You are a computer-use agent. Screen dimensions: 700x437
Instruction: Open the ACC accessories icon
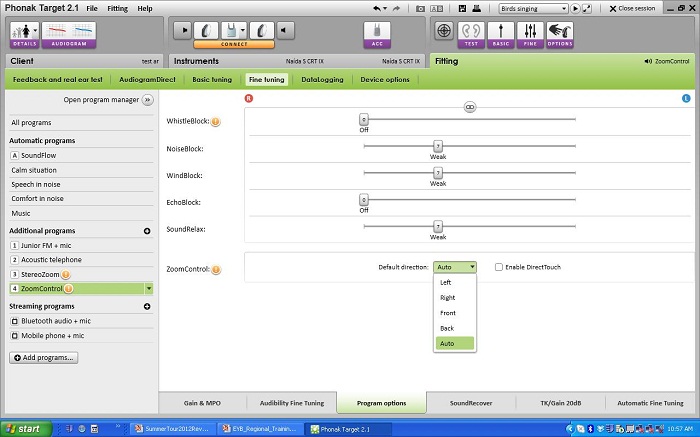click(377, 35)
